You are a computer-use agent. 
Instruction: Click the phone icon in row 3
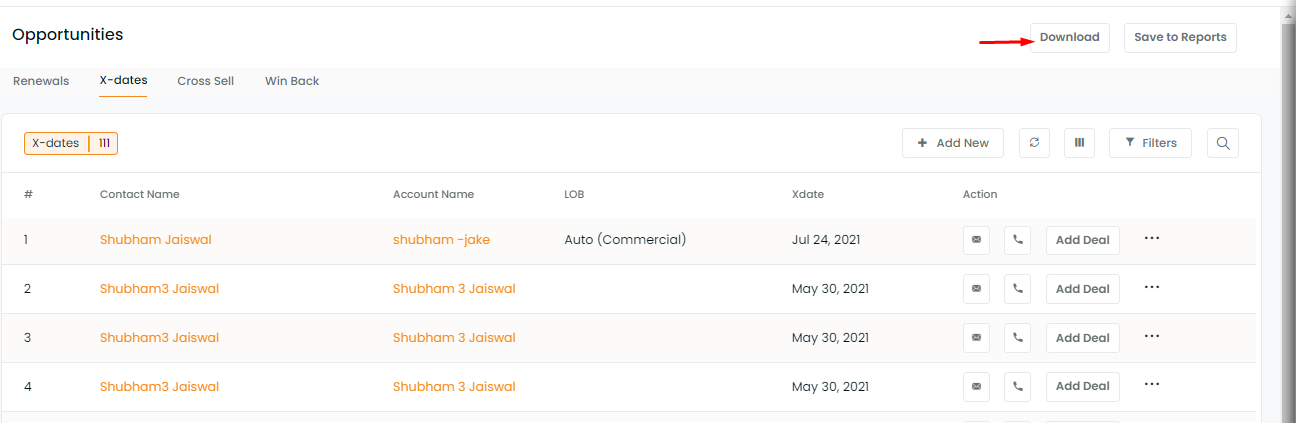[x=1017, y=338]
